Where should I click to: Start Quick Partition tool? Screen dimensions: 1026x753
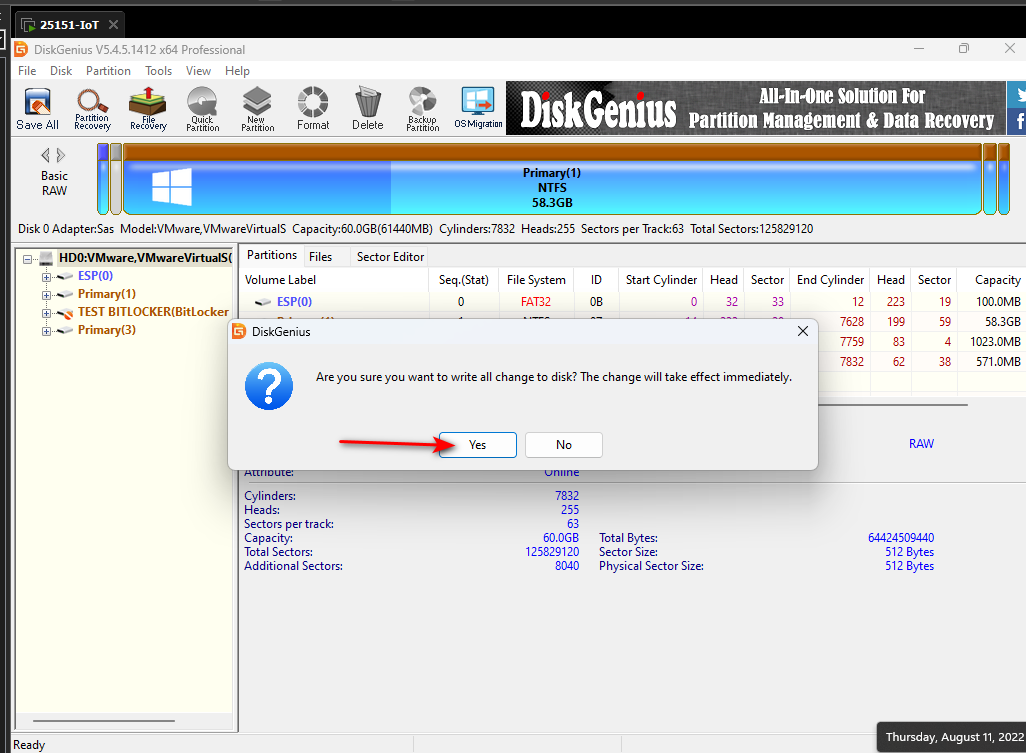[x=202, y=109]
